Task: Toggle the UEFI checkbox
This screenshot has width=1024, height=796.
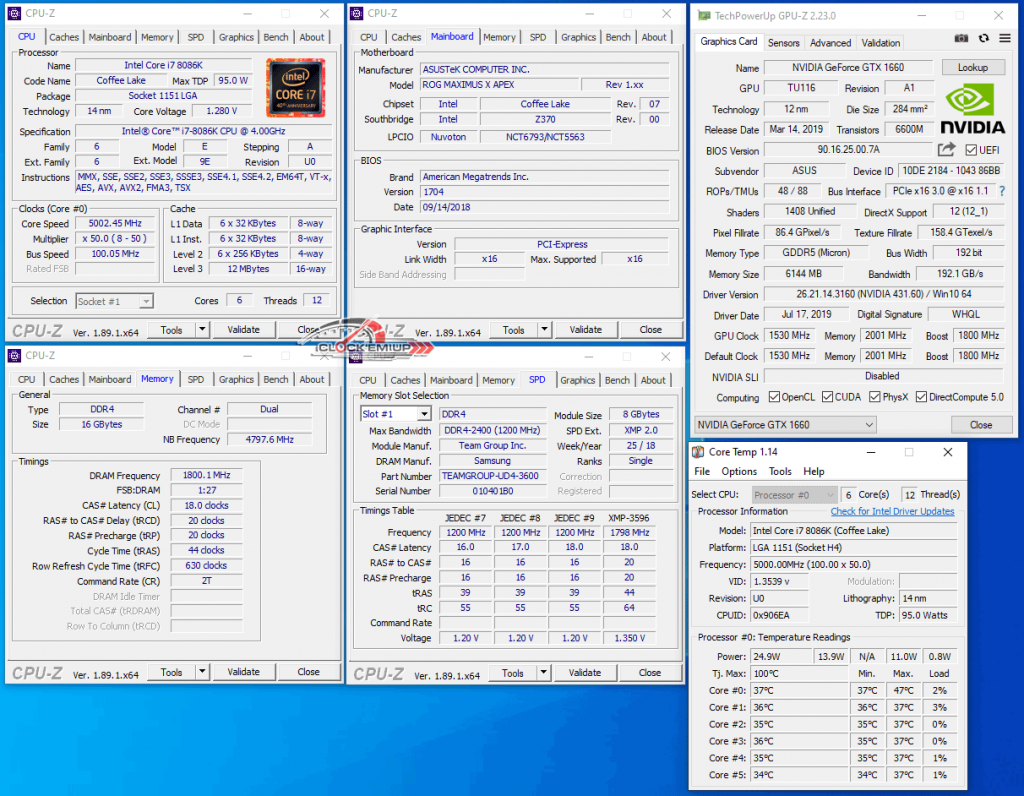Action: pos(970,150)
